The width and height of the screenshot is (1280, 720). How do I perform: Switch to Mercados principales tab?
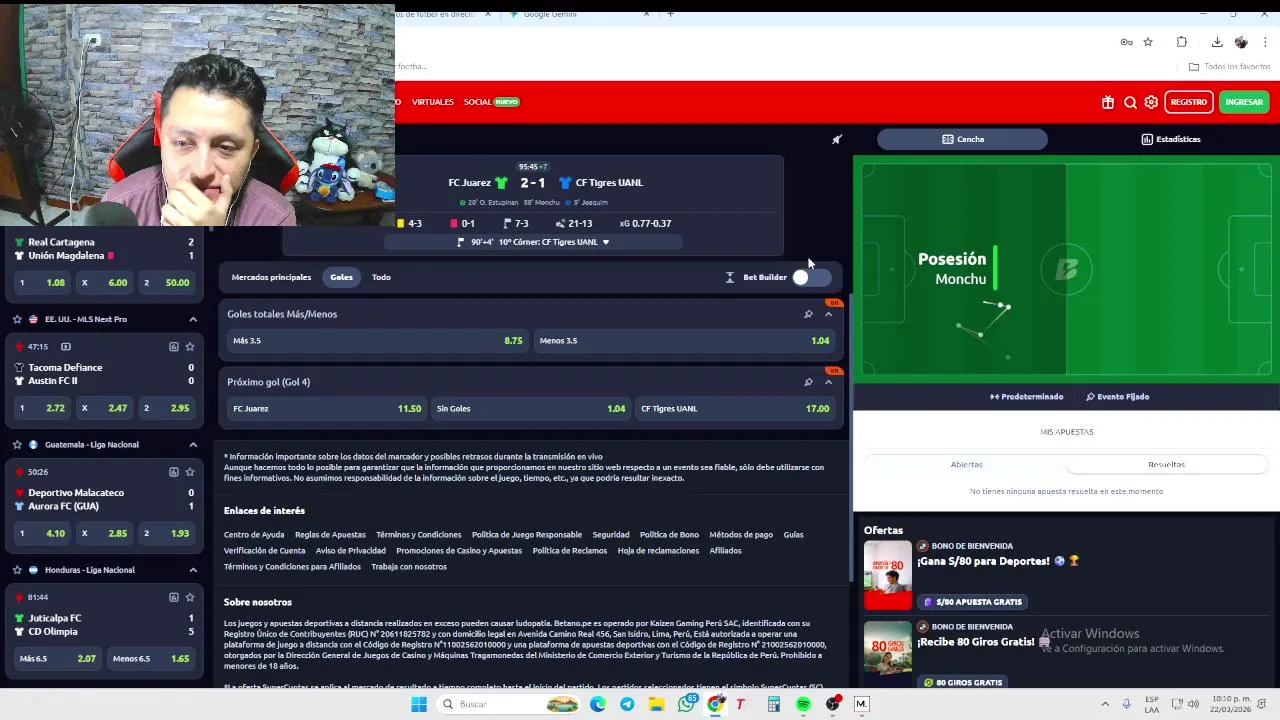[271, 277]
